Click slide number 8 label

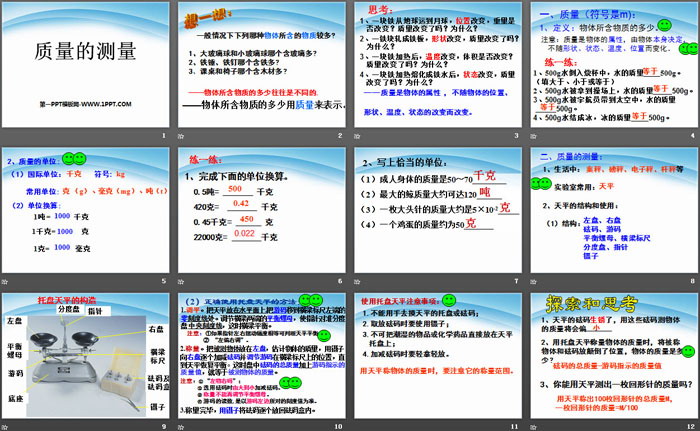click(693, 281)
